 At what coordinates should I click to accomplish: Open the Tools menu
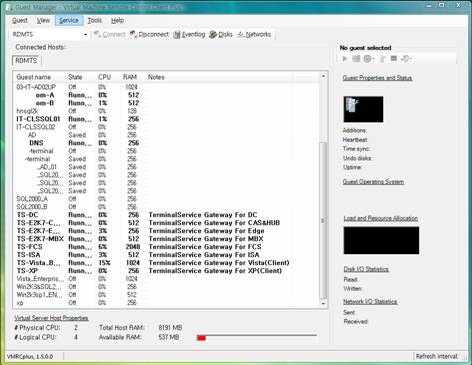pos(94,20)
